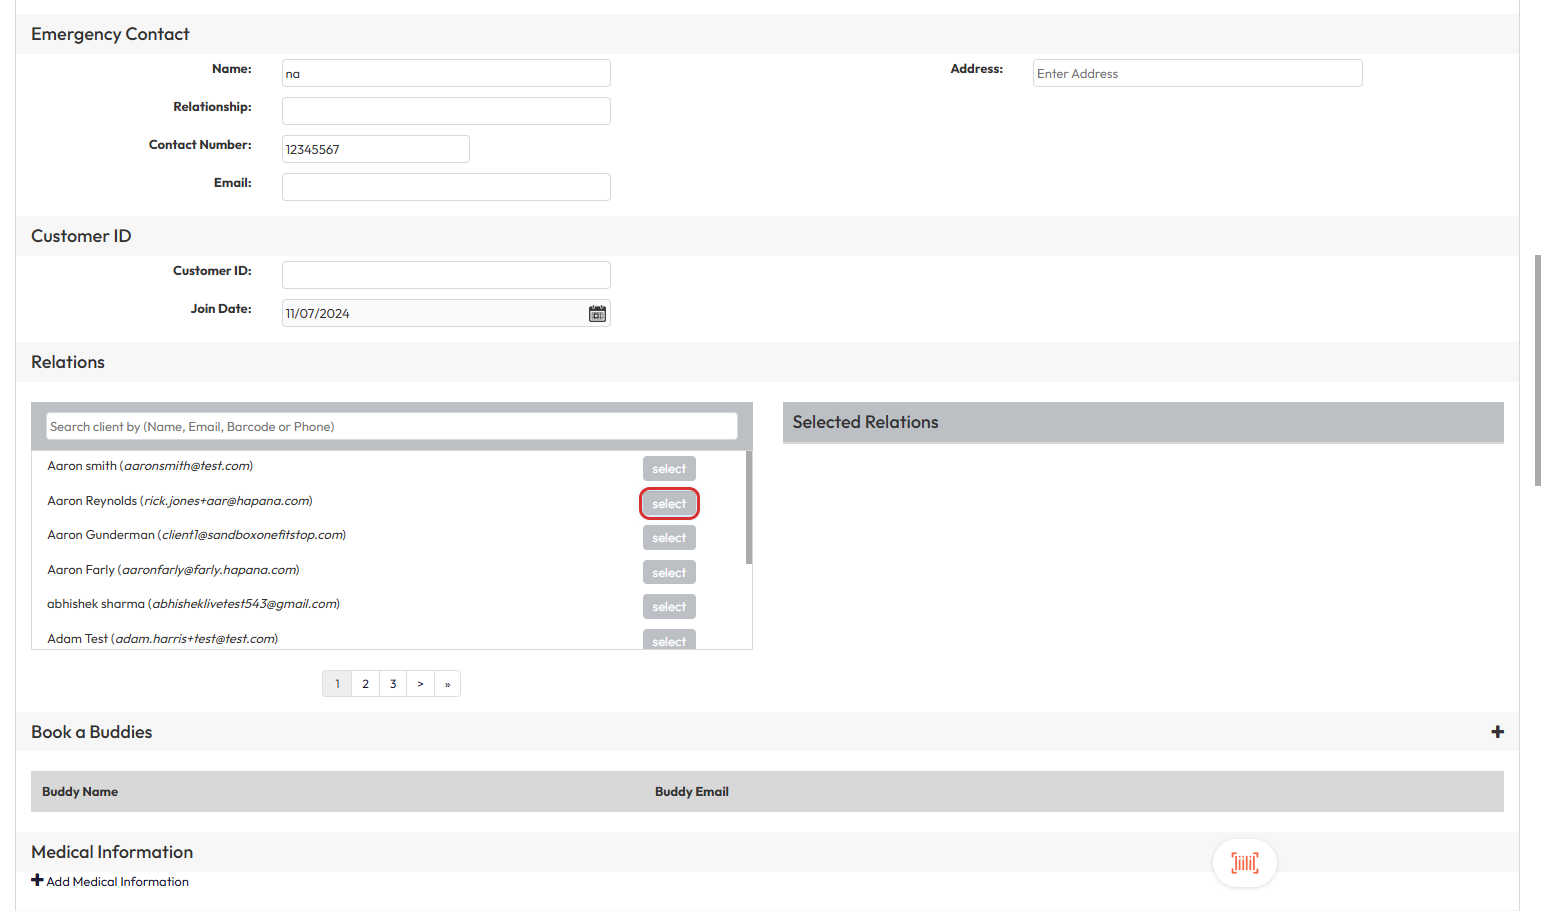
Task: Open the Add Medical Information link
Action: click(117, 882)
